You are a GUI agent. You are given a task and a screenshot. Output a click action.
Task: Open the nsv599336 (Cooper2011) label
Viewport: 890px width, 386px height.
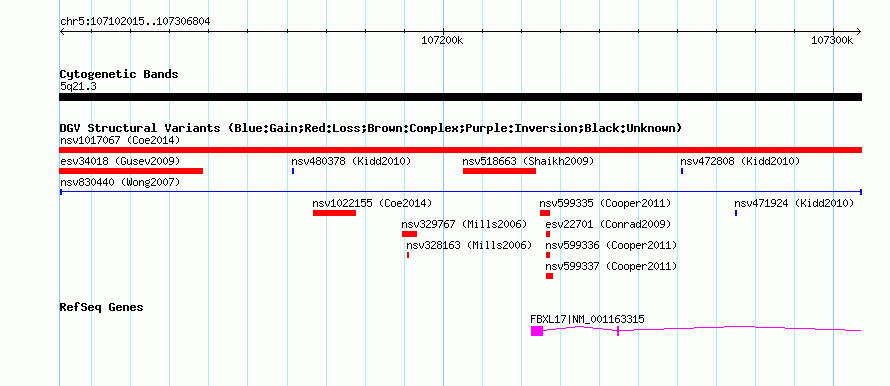tap(611, 245)
